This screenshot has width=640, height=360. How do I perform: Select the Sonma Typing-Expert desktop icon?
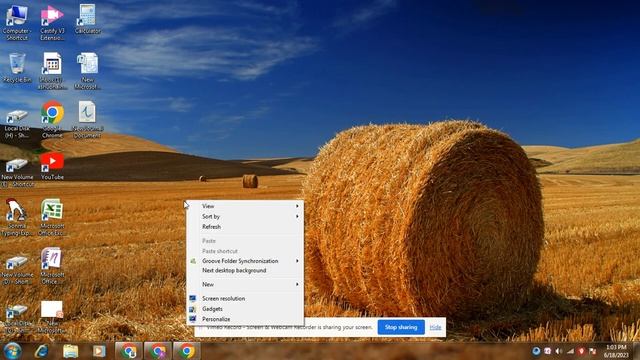pyautogui.click(x=17, y=218)
